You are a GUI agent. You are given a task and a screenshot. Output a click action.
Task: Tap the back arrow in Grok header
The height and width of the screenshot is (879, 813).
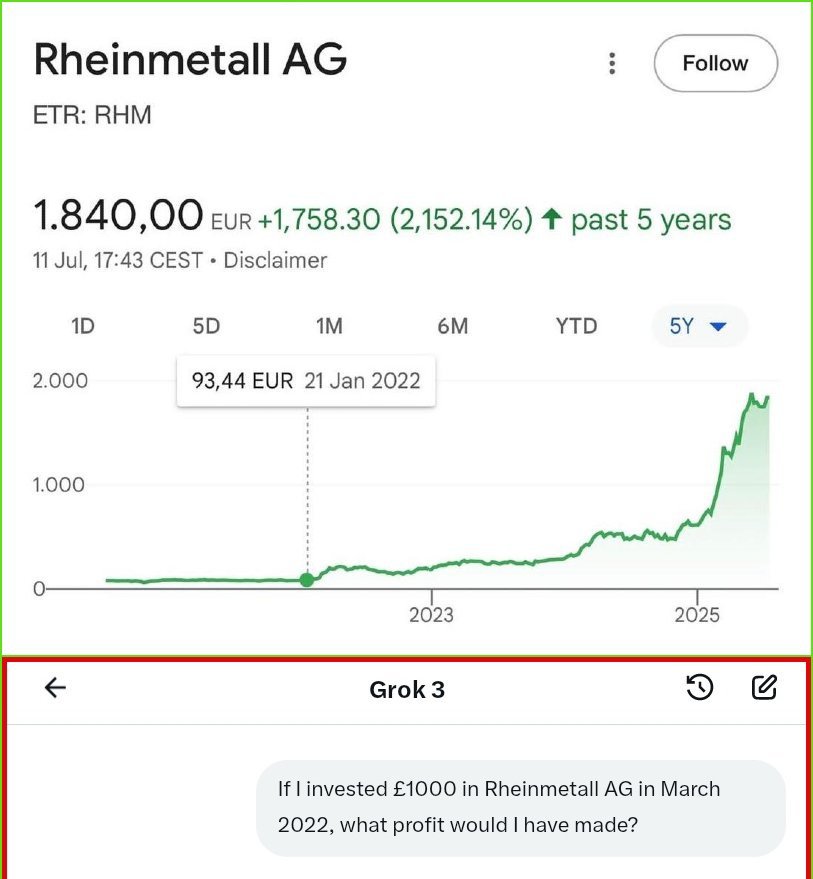coord(55,687)
